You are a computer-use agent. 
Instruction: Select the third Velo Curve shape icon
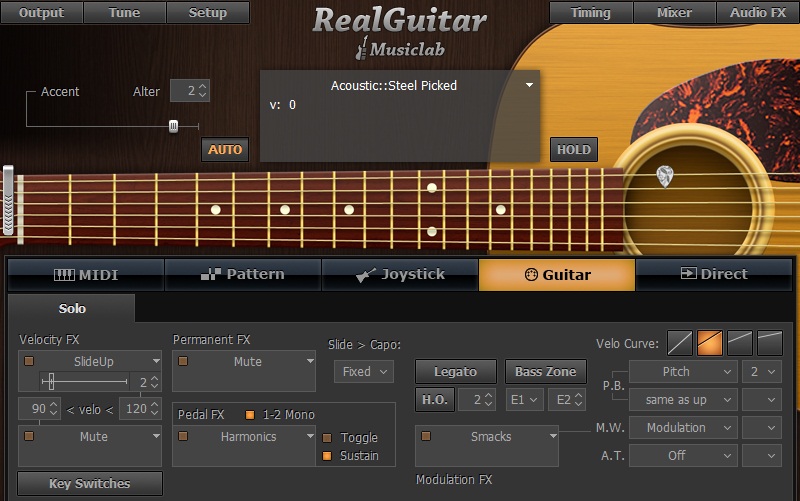740,343
